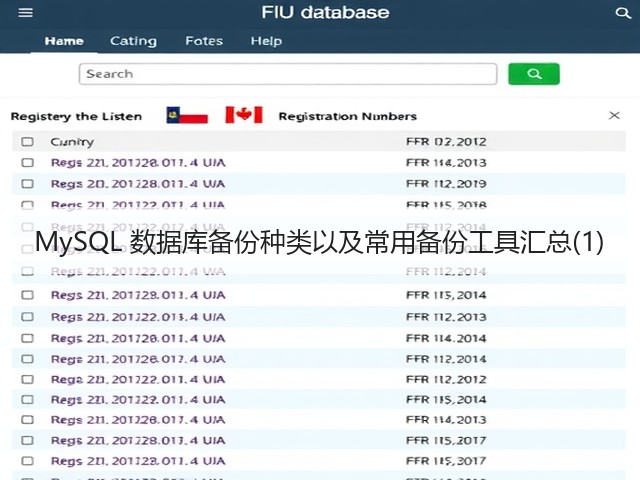Select the checkbox for row FFR 114,2014

pyautogui.click(x=27, y=338)
